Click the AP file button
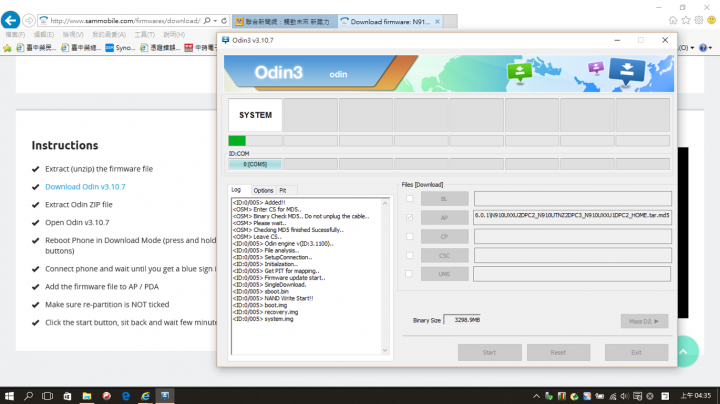The image size is (720, 404). point(444,218)
